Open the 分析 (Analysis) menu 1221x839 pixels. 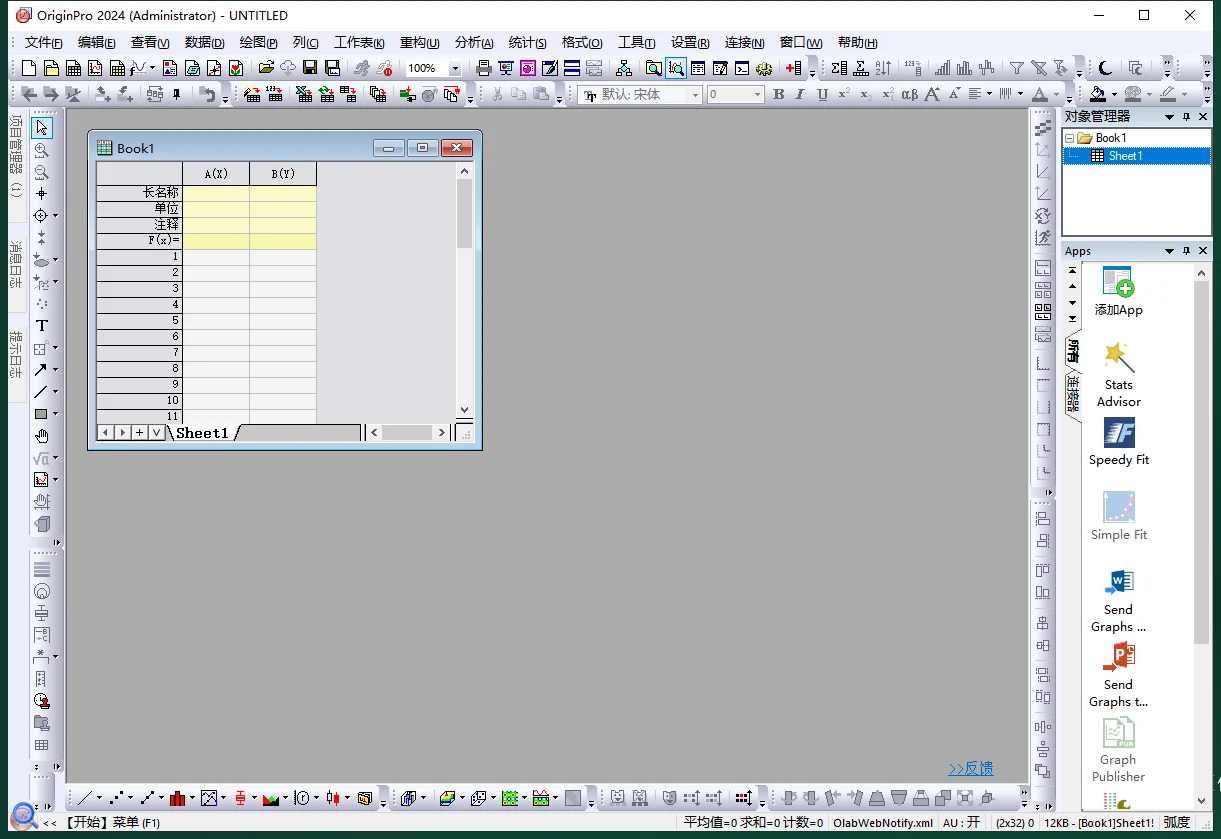[x=473, y=42]
